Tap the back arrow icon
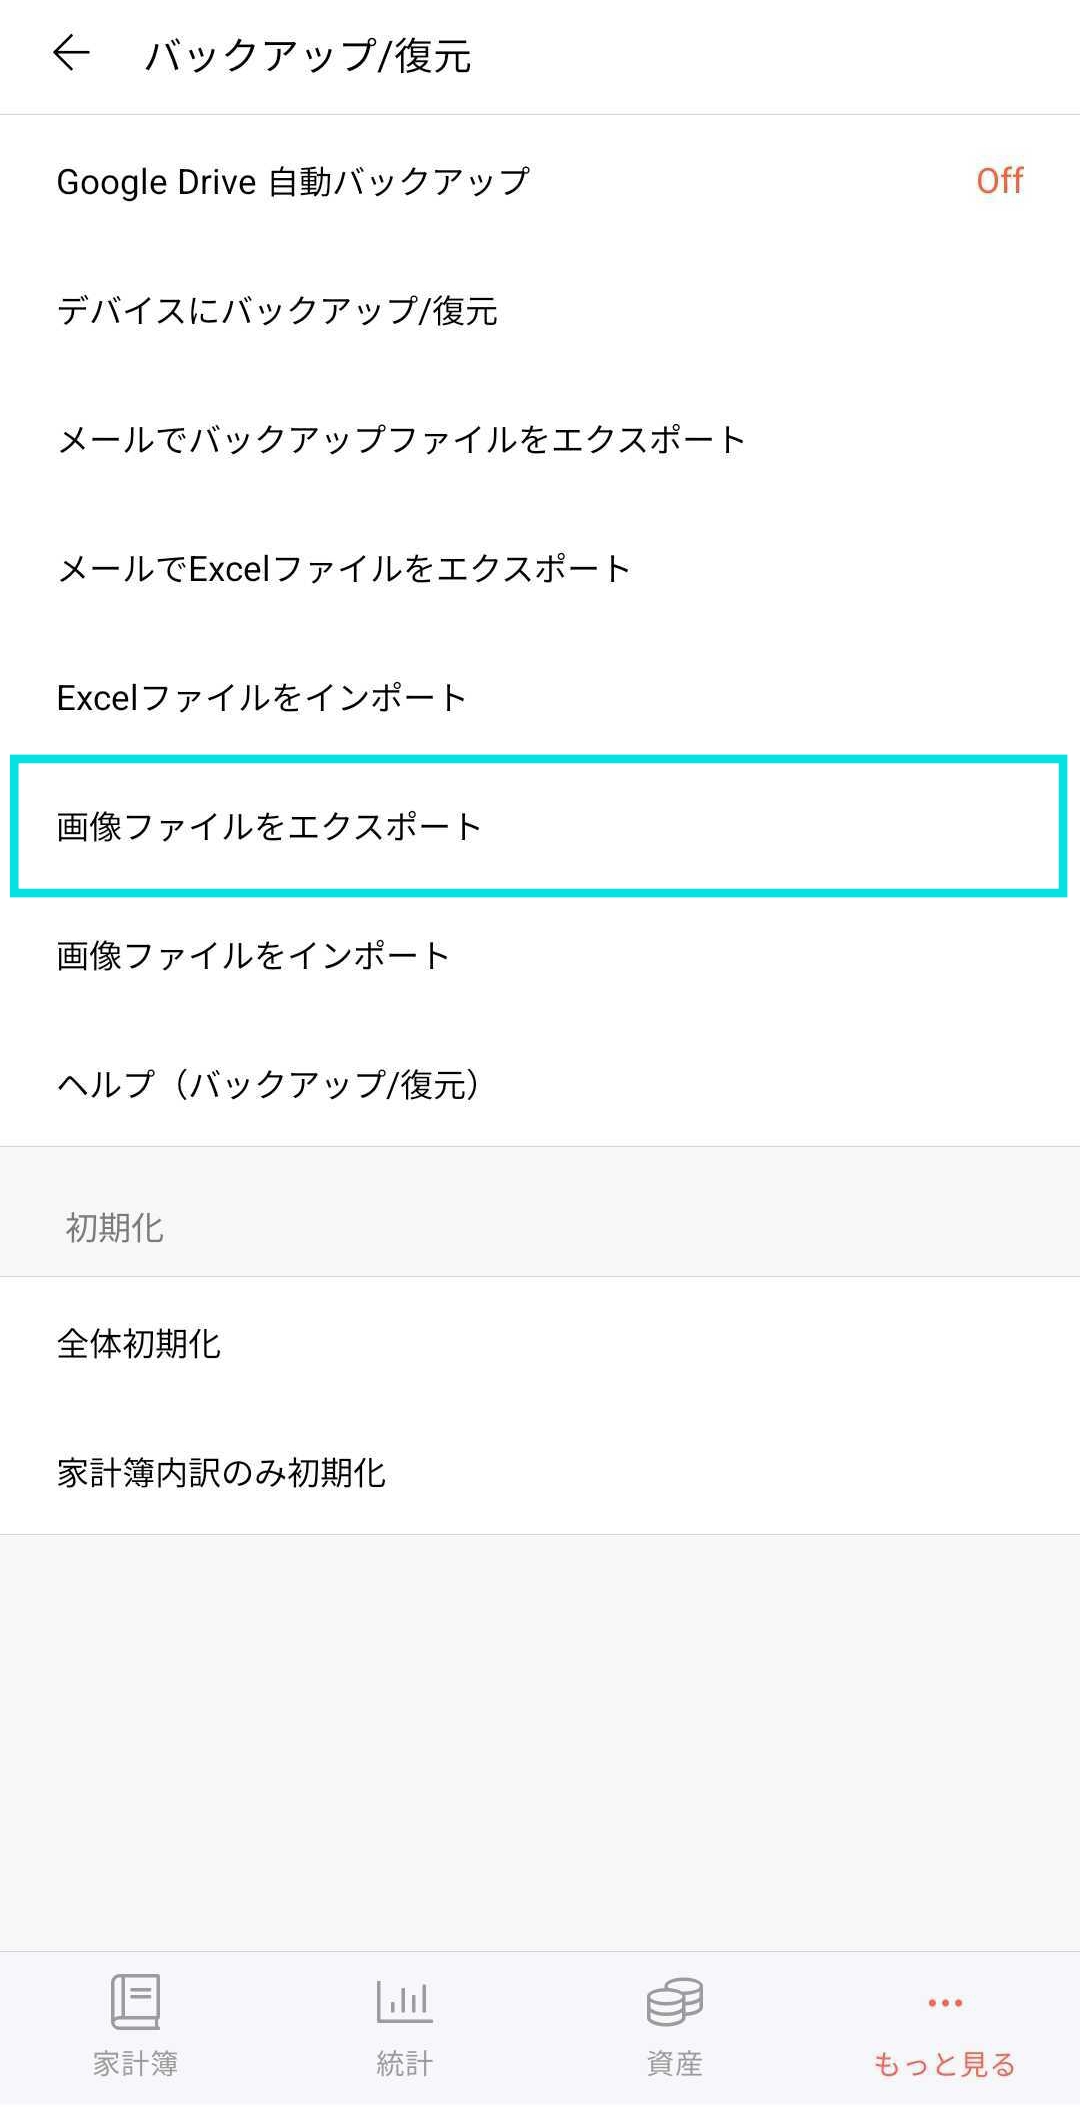Screen dimensions: 1080x2108 [x=71, y=53]
